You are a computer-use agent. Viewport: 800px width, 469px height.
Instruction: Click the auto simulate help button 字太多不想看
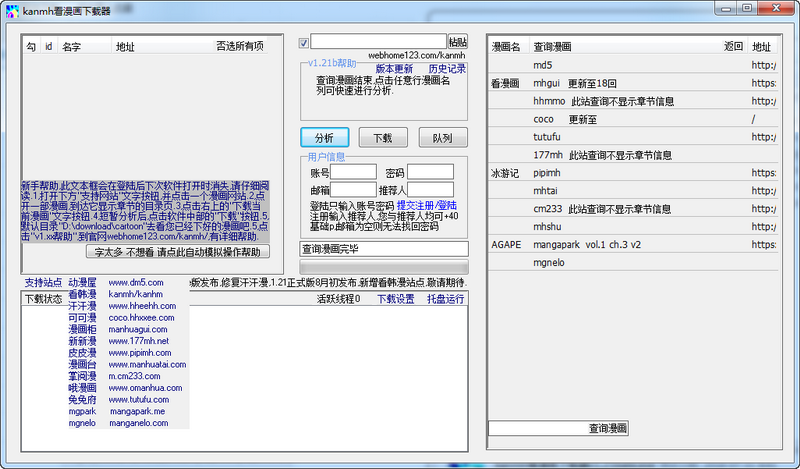178,252
